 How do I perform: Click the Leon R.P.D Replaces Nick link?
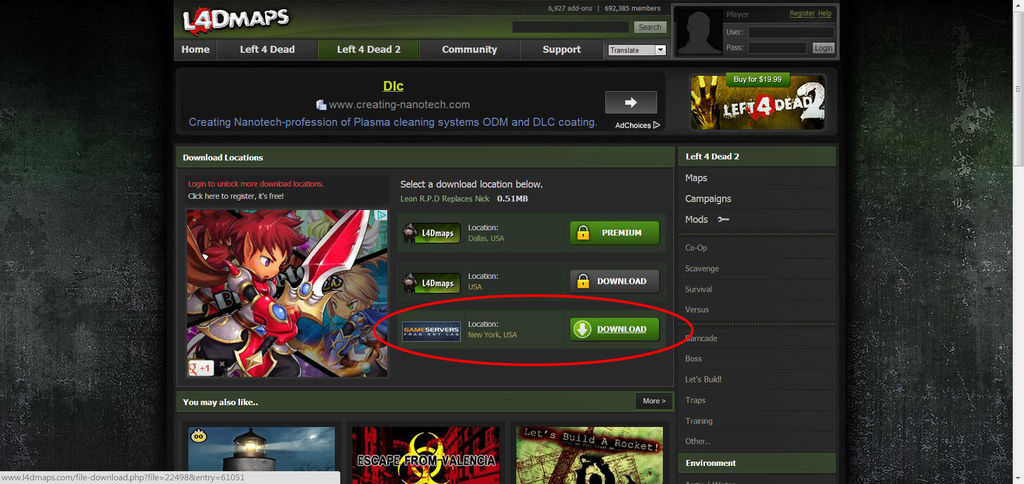click(445, 199)
